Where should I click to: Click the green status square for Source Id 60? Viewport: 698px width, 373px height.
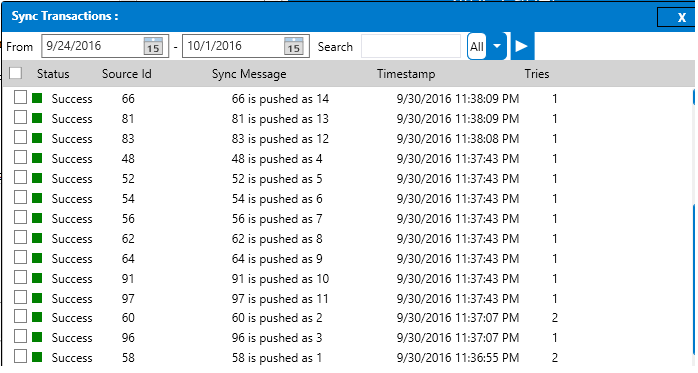(x=37, y=317)
